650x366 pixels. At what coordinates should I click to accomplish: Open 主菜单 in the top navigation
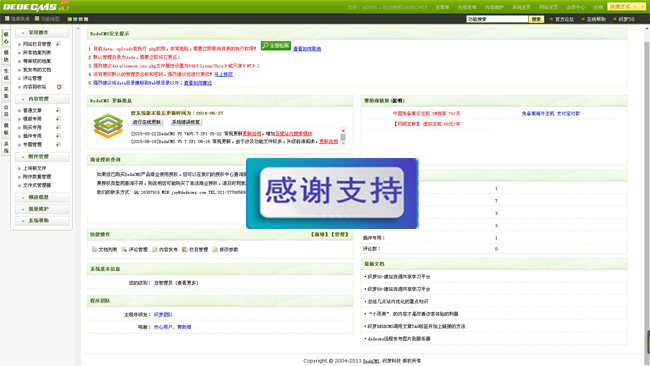point(442,7)
